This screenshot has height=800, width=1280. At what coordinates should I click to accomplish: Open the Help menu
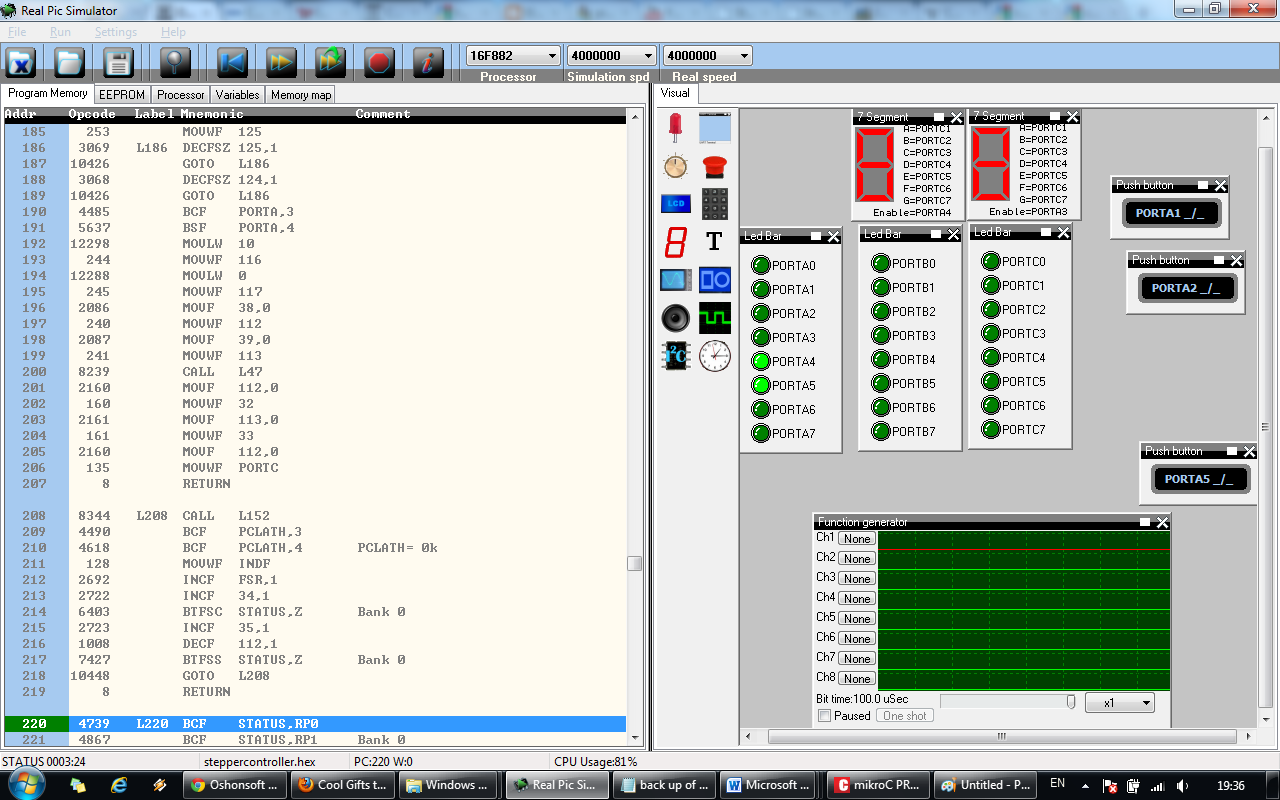click(174, 32)
